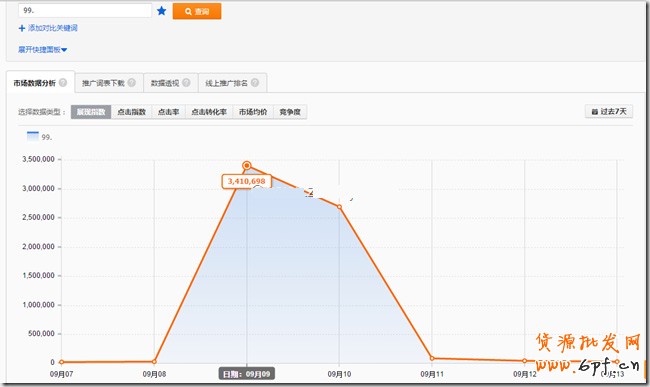Click the help icon beside 数据透视 tab
The image size is (650, 387).
click(186, 82)
